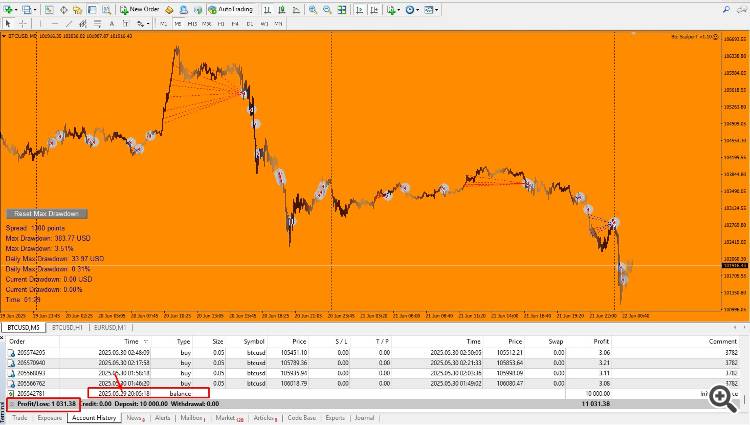750x425 pixels.
Task: Set timeframe to D1
Action: click(x=250, y=23)
